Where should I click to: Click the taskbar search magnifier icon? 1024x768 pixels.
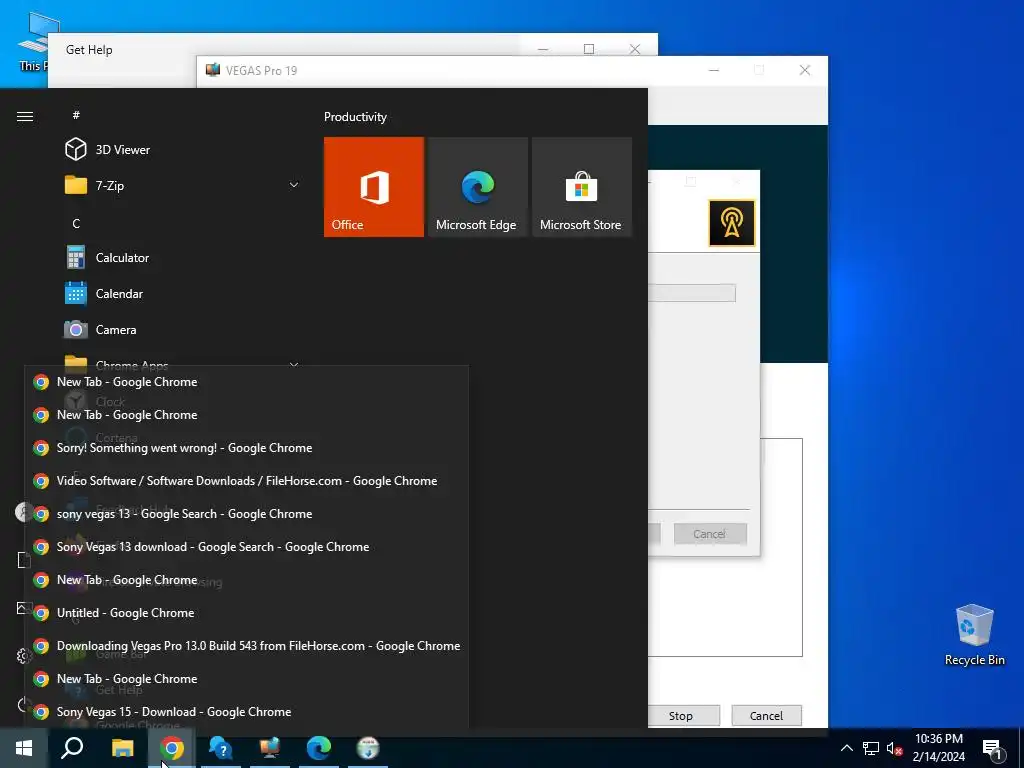pyautogui.click(x=72, y=748)
